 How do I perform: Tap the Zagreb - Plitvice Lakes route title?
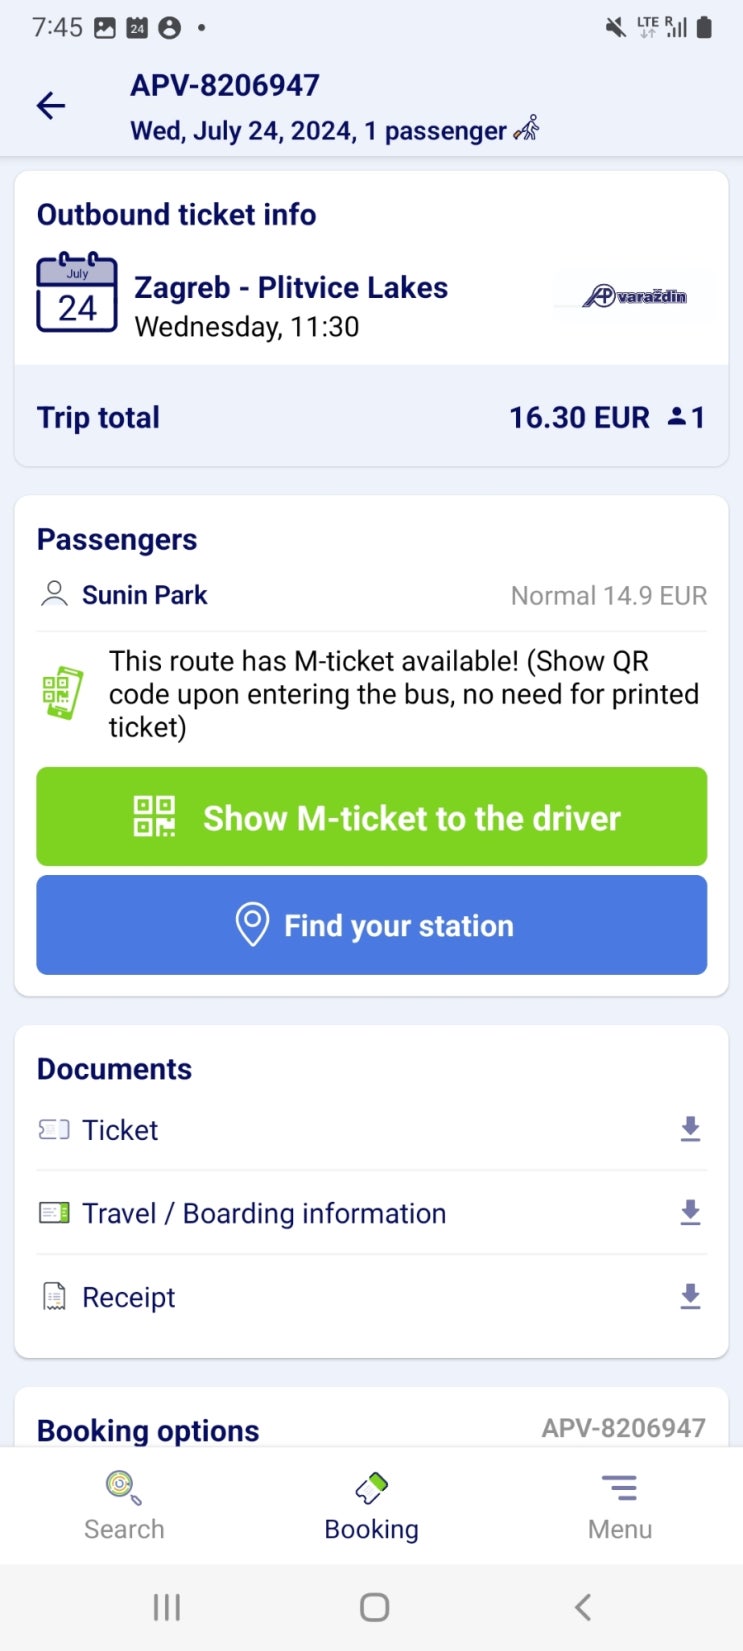[291, 288]
